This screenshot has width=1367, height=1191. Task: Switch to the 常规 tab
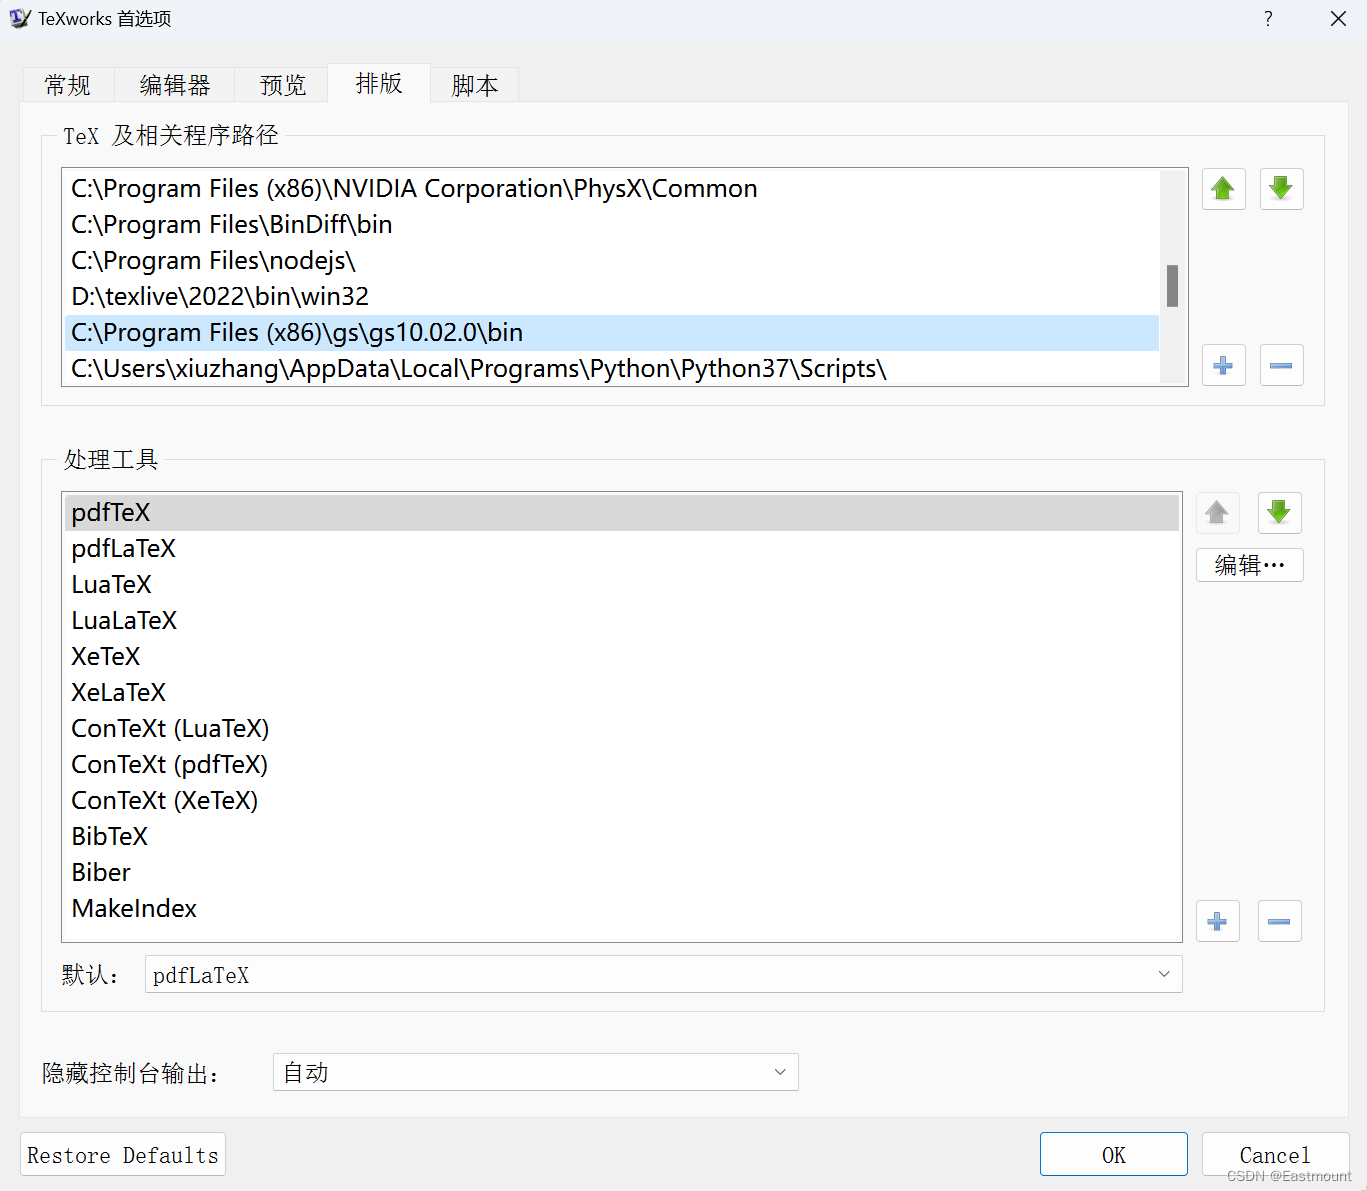(68, 85)
